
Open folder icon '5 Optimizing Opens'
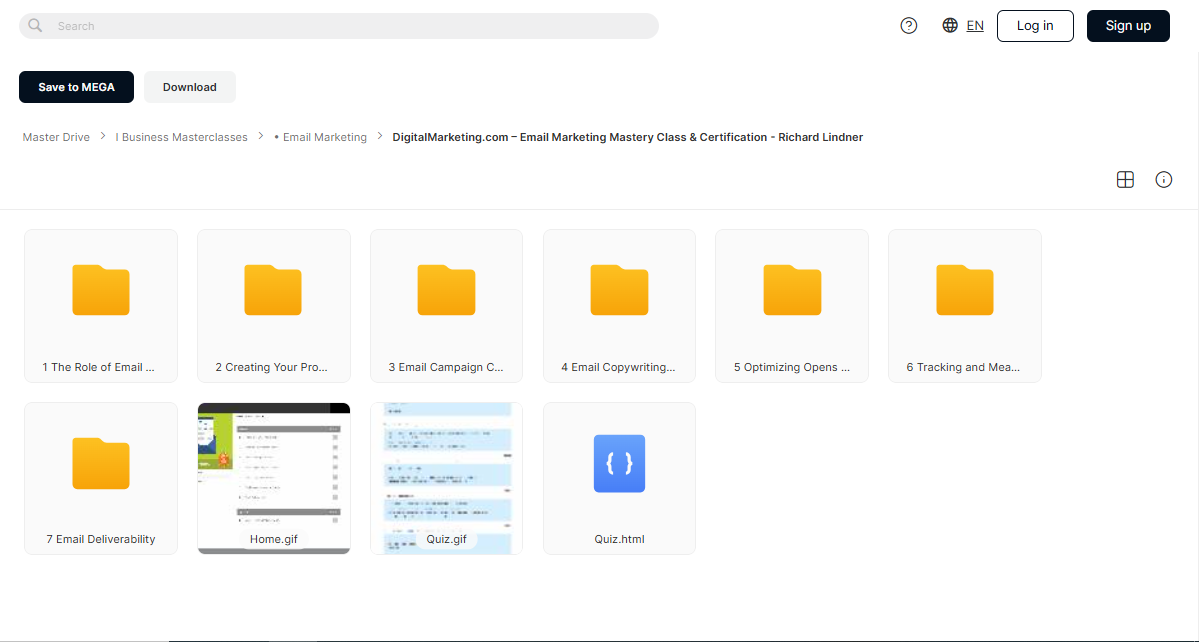tap(792, 290)
